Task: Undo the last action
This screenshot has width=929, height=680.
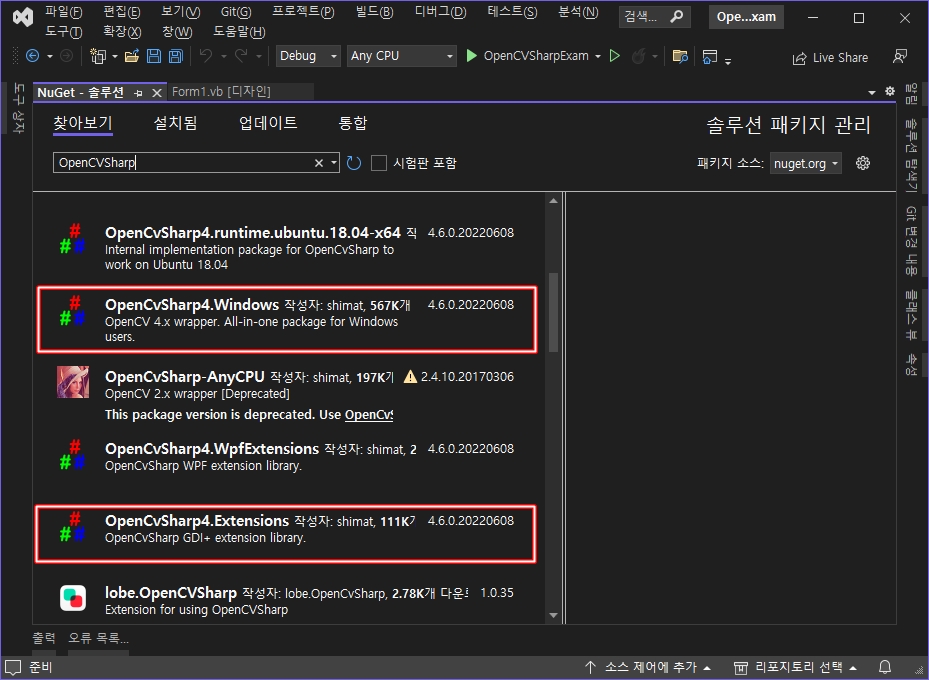Action: pyautogui.click(x=206, y=56)
